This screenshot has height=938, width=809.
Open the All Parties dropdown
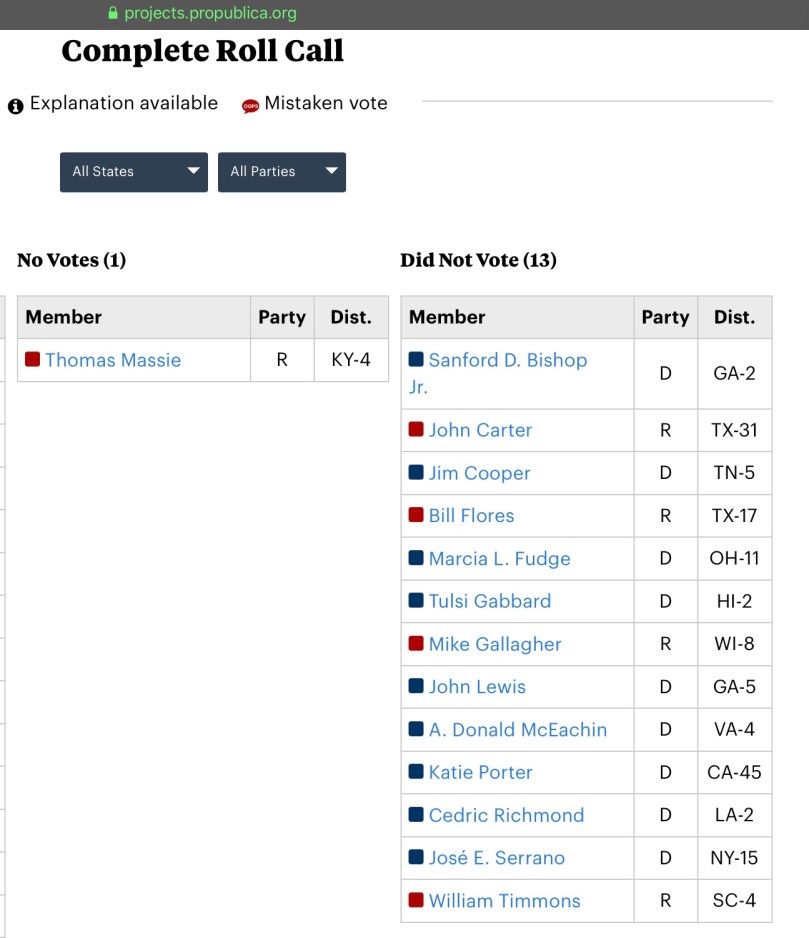tap(281, 172)
